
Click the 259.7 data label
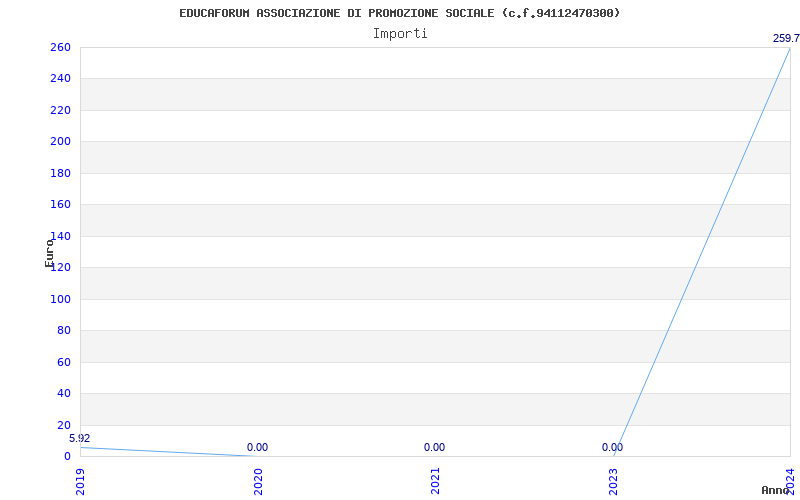[x=786, y=38]
